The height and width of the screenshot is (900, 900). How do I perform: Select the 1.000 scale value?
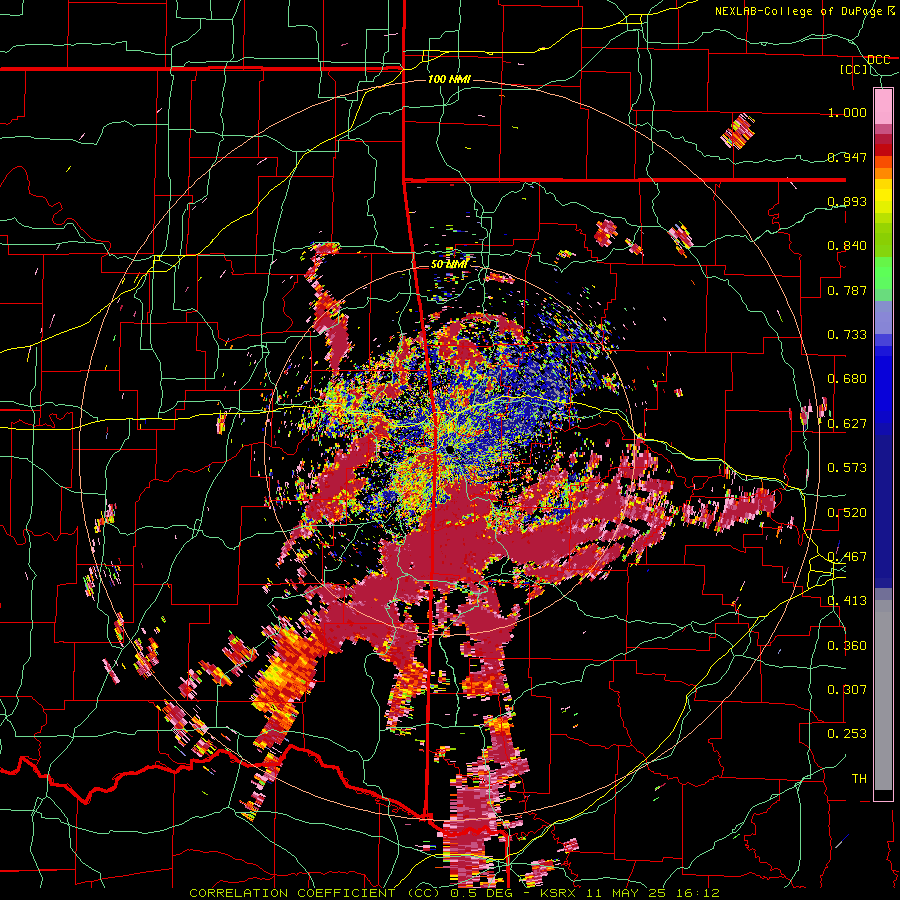(x=847, y=112)
